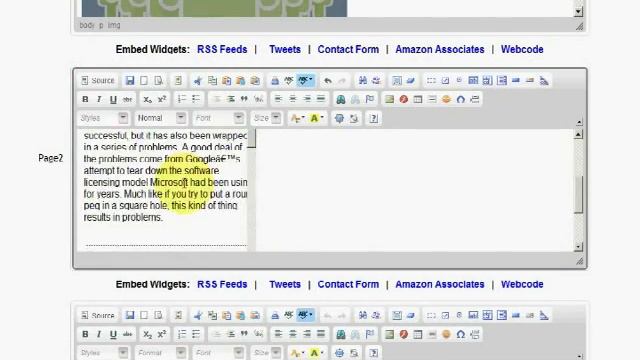Toggle Source view in the Page2 editor
640x360 pixels.
[98, 80]
